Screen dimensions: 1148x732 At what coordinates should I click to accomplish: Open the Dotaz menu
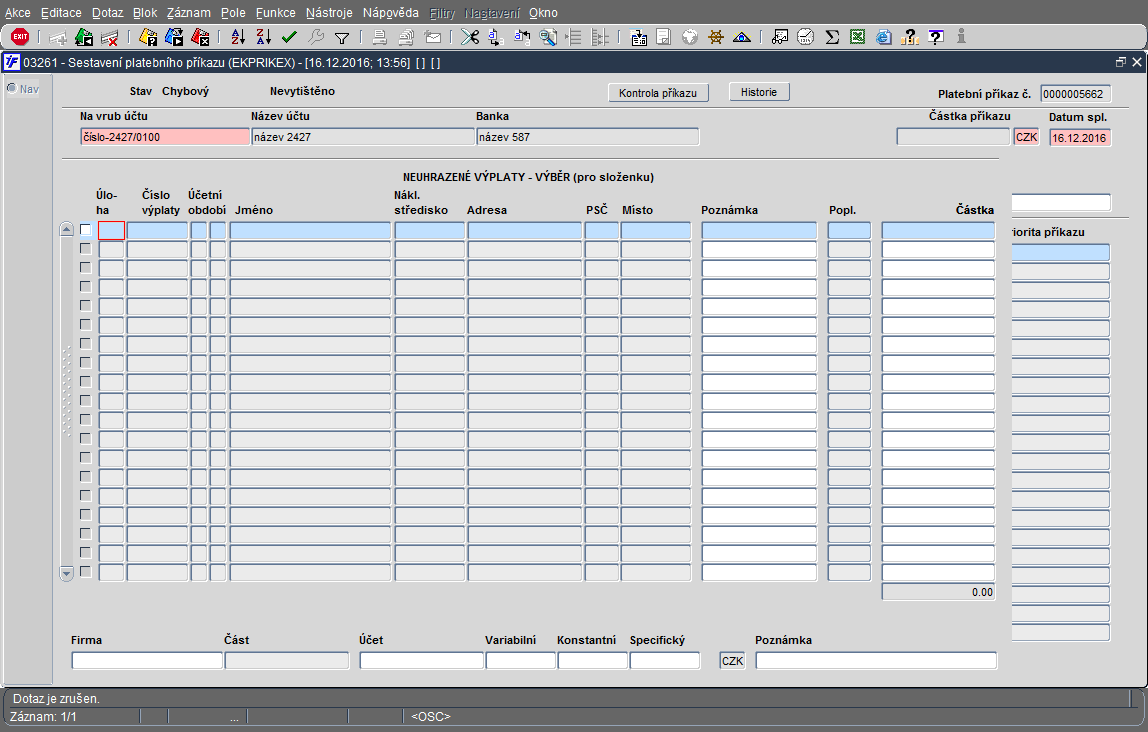pyautogui.click(x=108, y=12)
